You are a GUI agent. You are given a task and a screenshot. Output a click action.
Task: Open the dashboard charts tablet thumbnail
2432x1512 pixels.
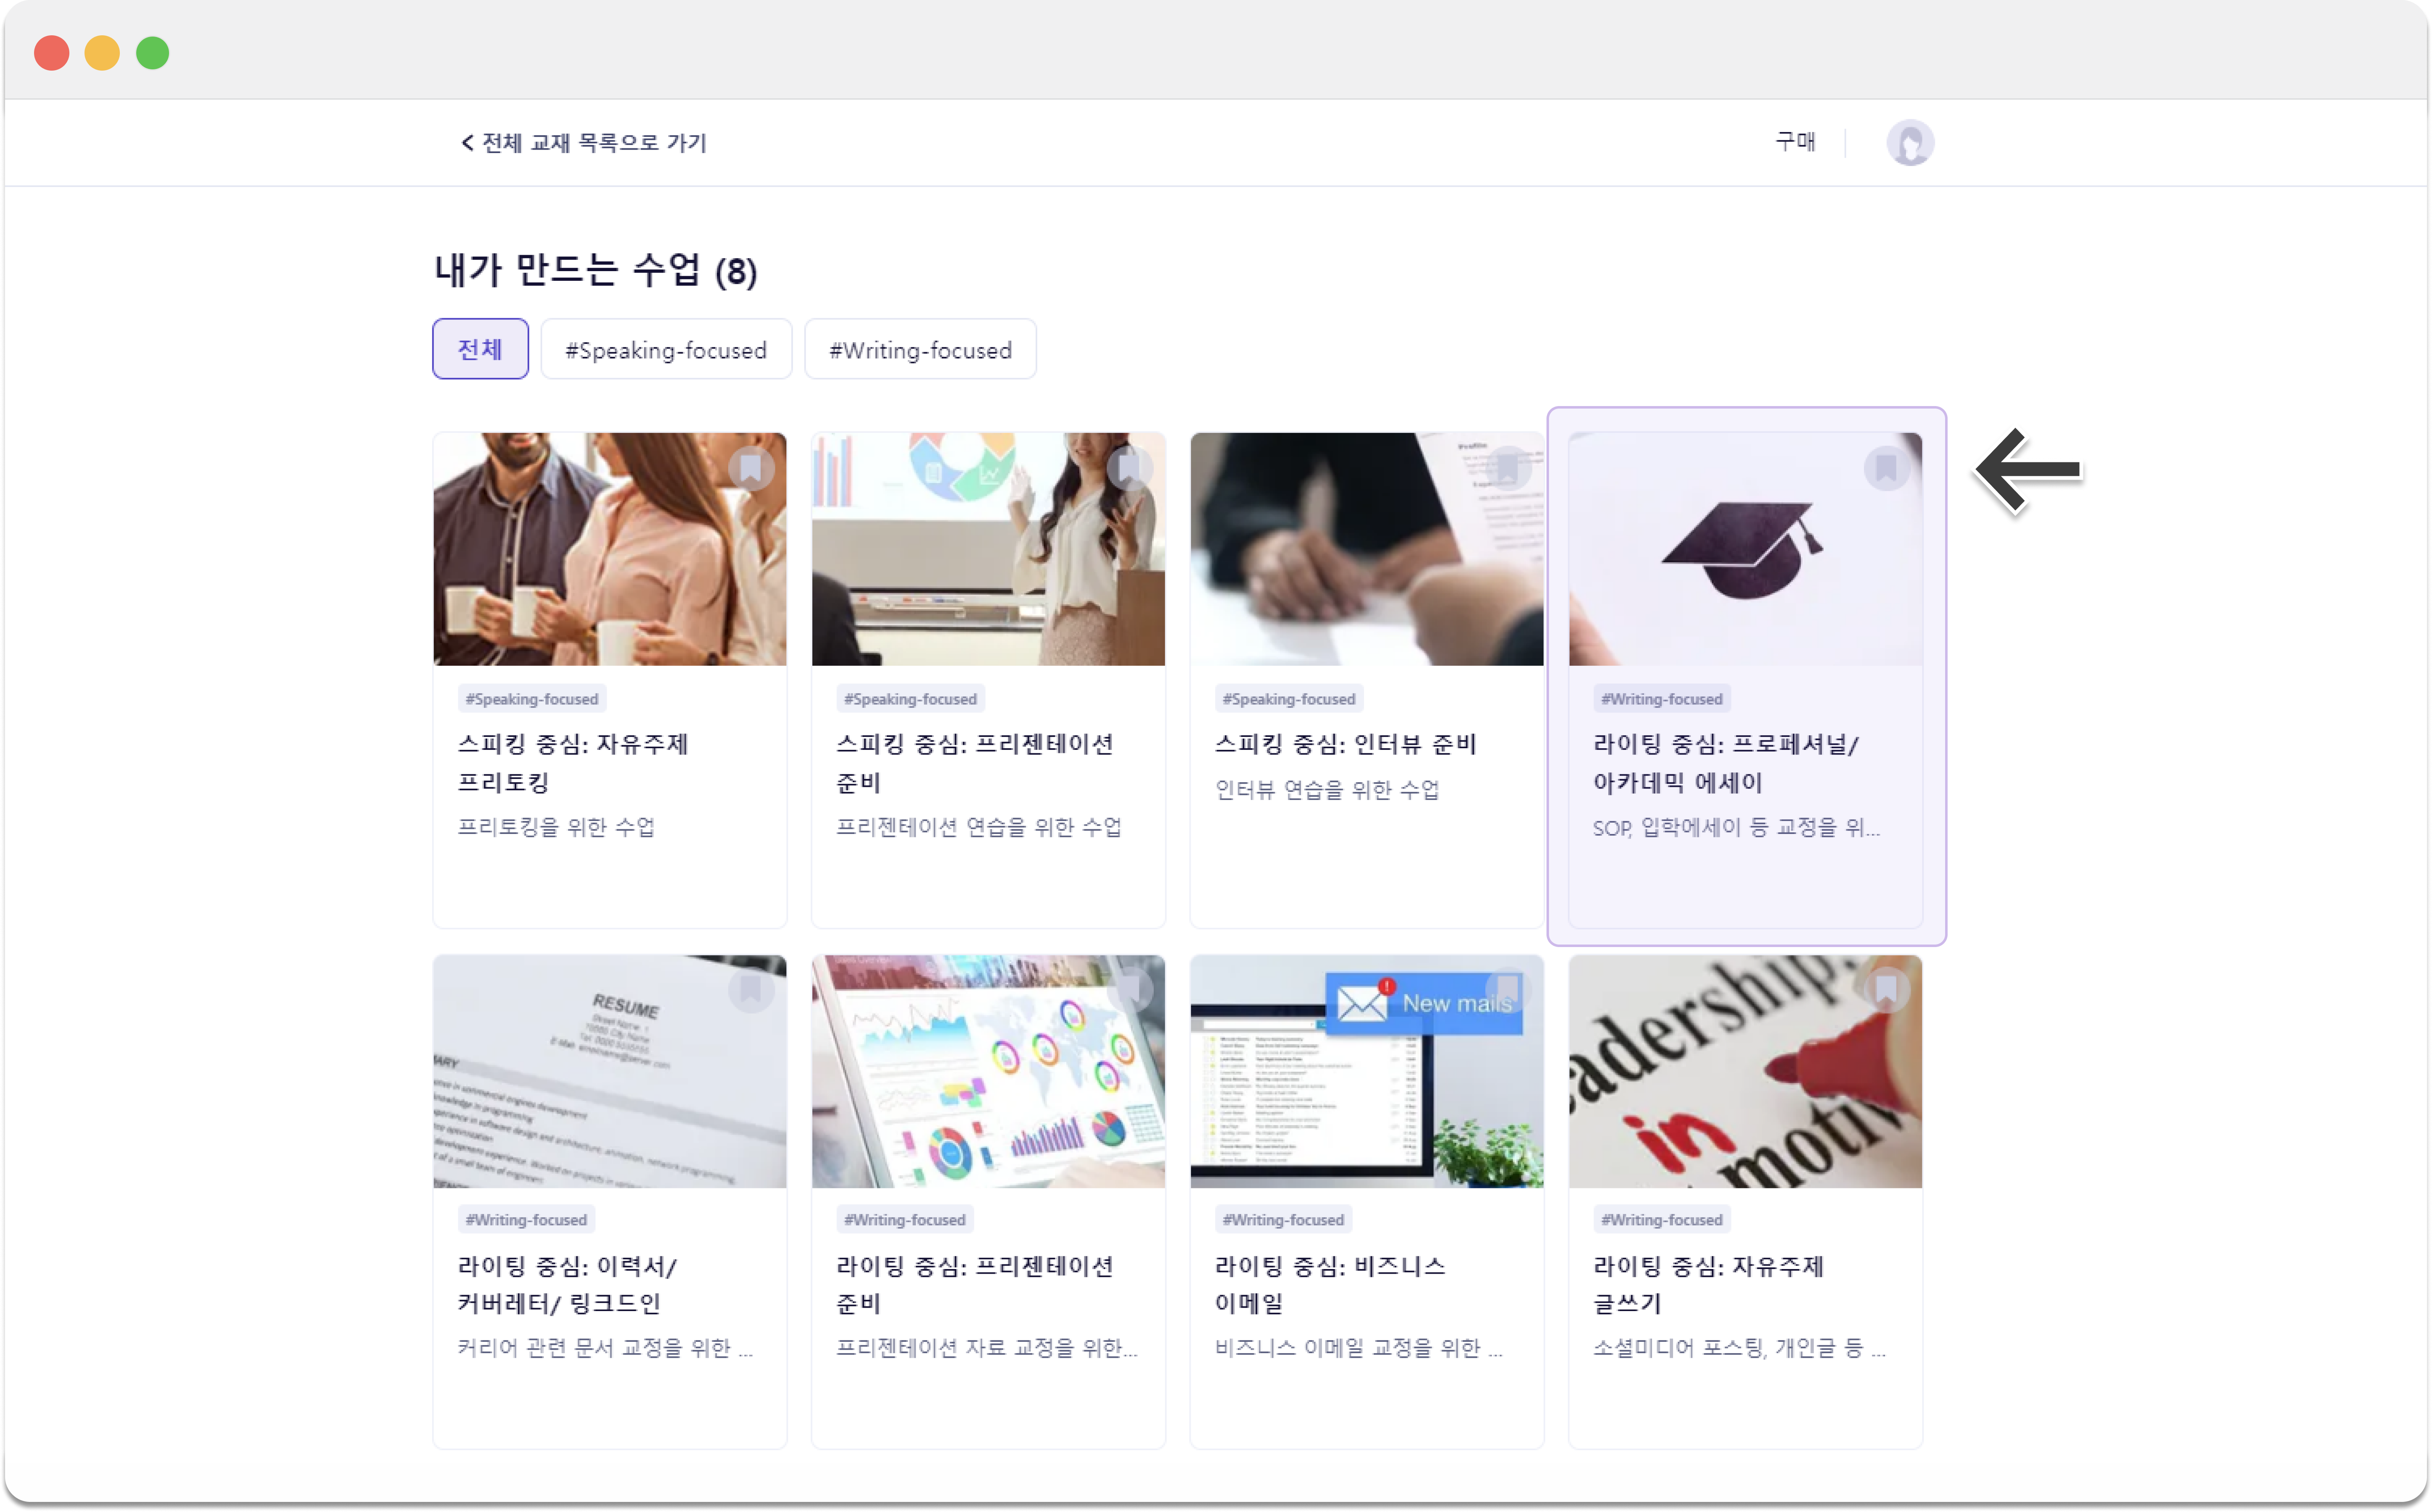click(988, 1071)
